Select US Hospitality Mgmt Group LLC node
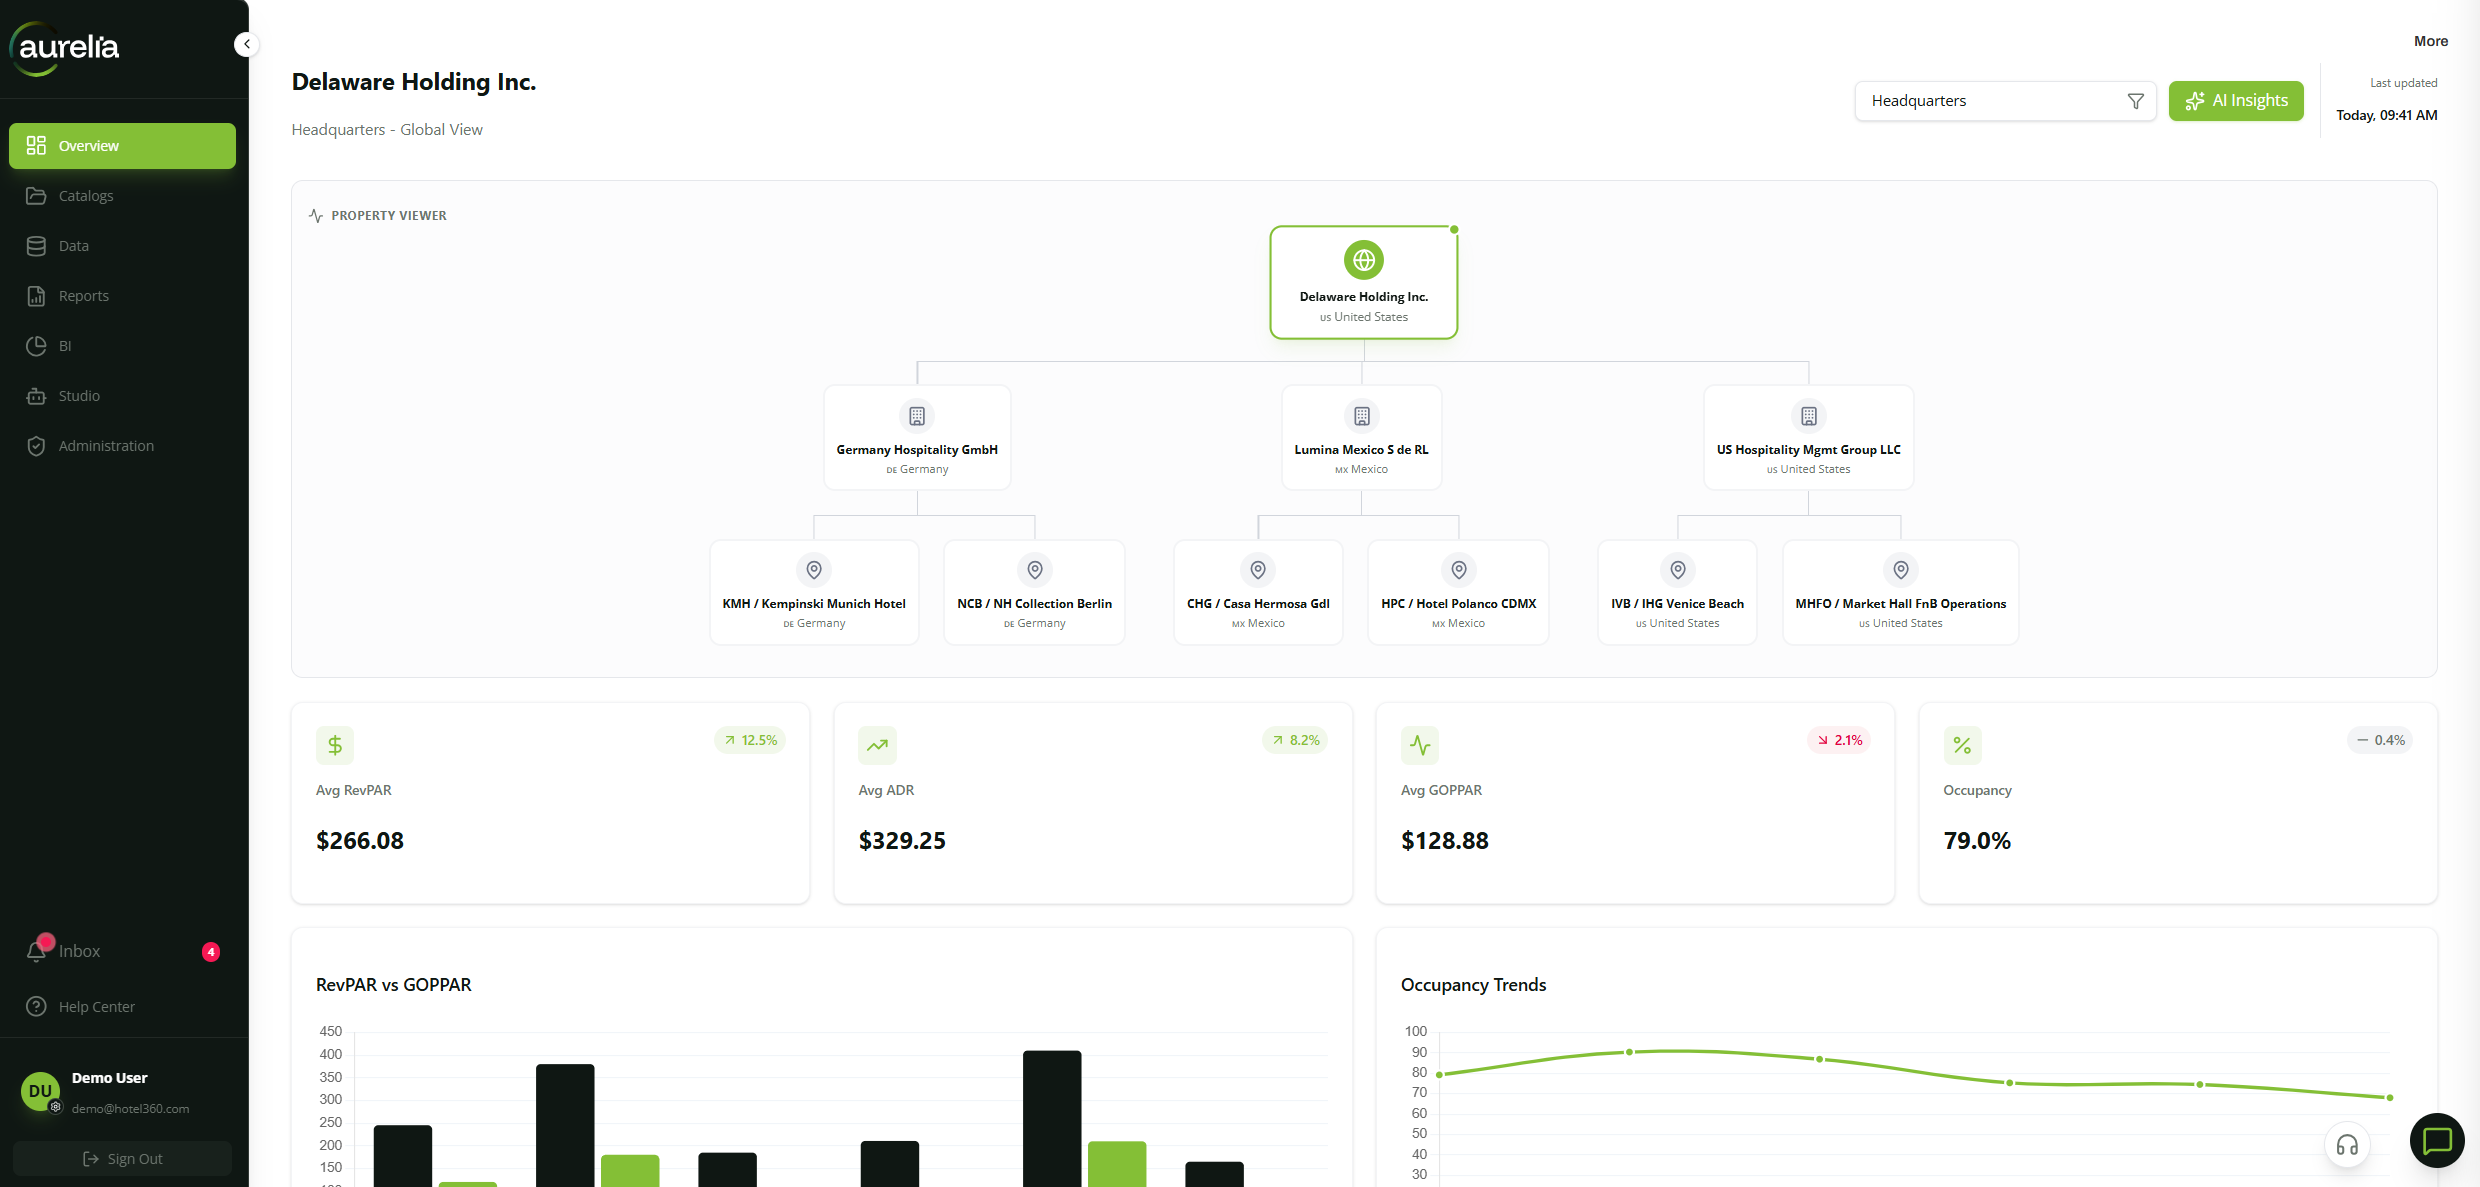The height and width of the screenshot is (1187, 2480). [x=1808, y=438]
